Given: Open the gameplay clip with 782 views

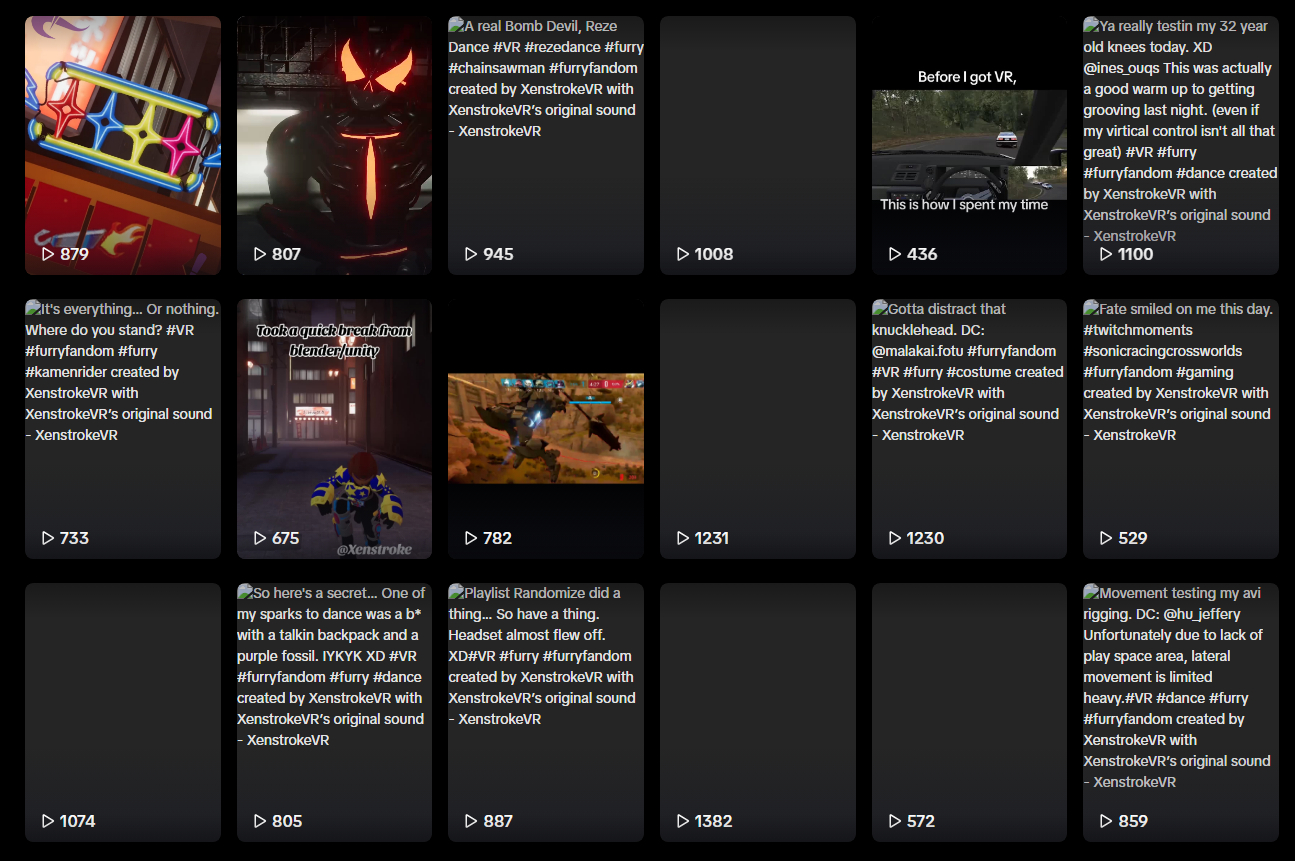Looking at the screenshot, I should click(x=546, y=429).
